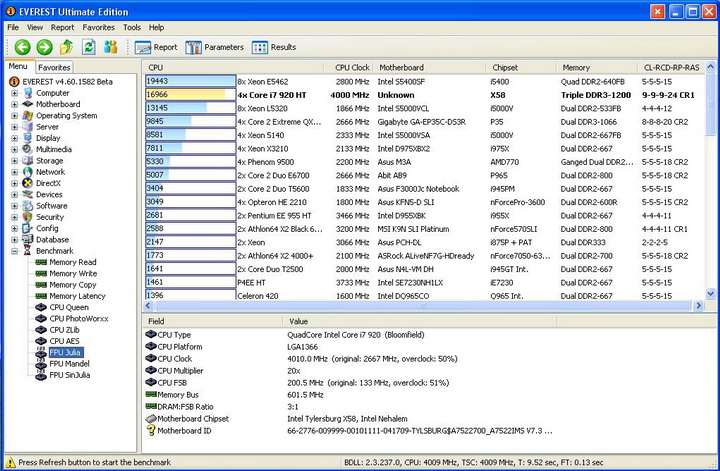Screen dimensions: 720x471
Task: Open the View menu
Action: point(35,28)
